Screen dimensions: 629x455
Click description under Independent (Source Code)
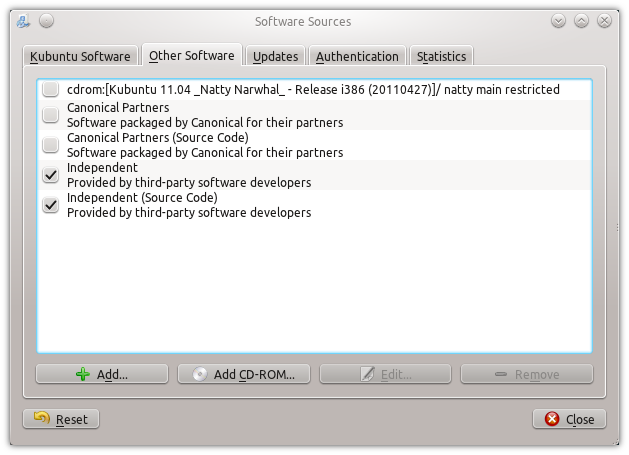pyautogui.click(x=189, y=213)
